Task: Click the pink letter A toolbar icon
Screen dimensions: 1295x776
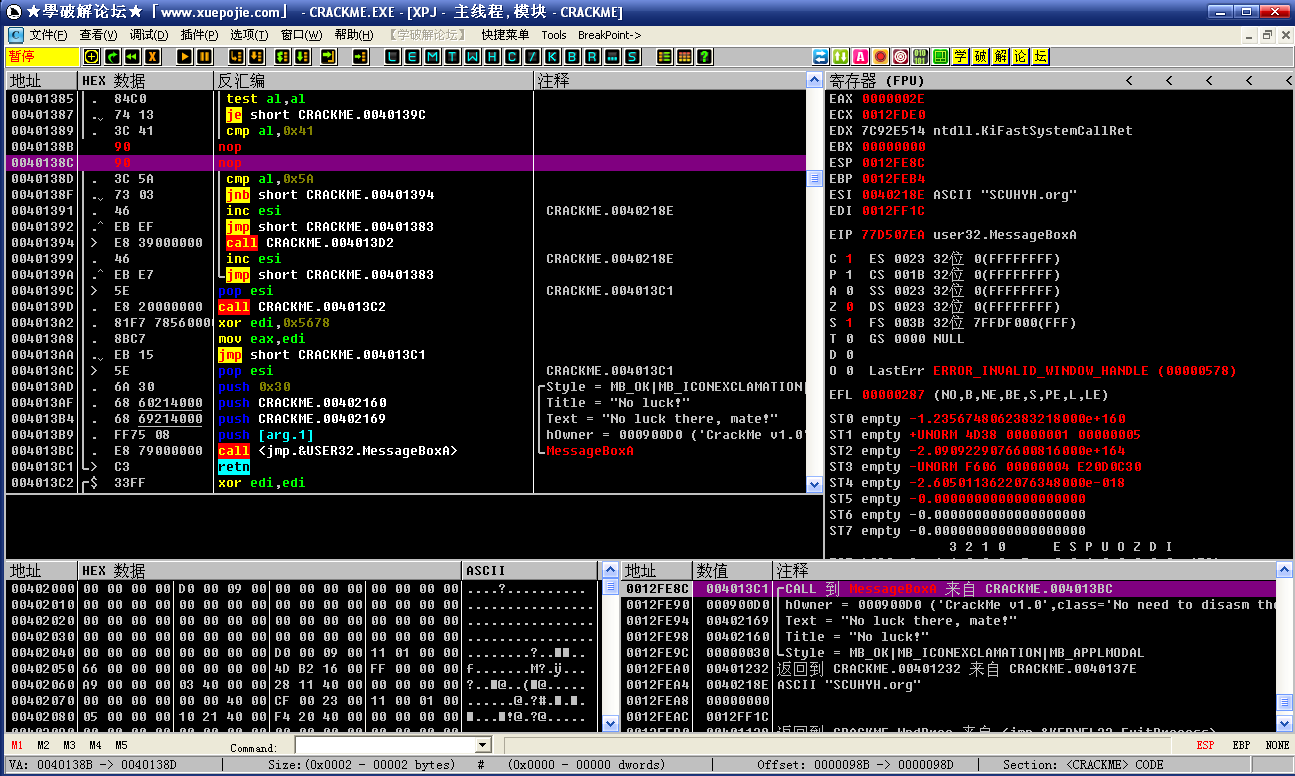Action: click(861, 57)
